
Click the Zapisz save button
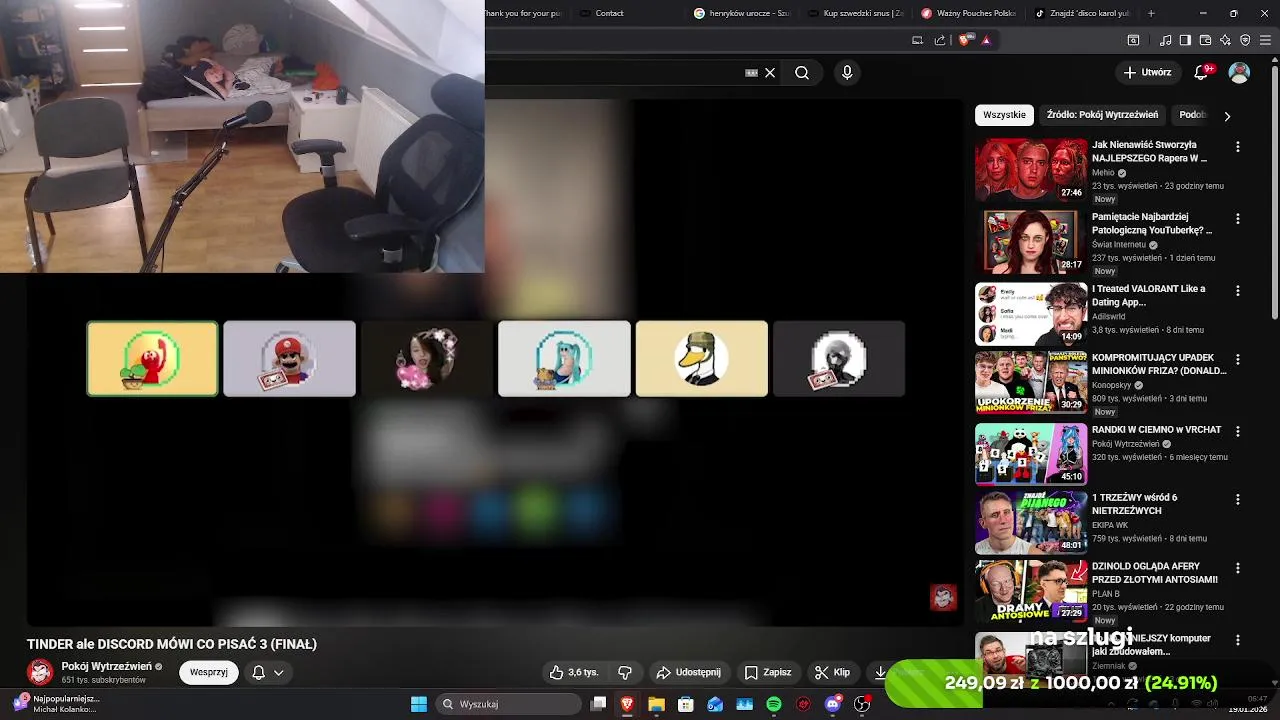point(767,672)
